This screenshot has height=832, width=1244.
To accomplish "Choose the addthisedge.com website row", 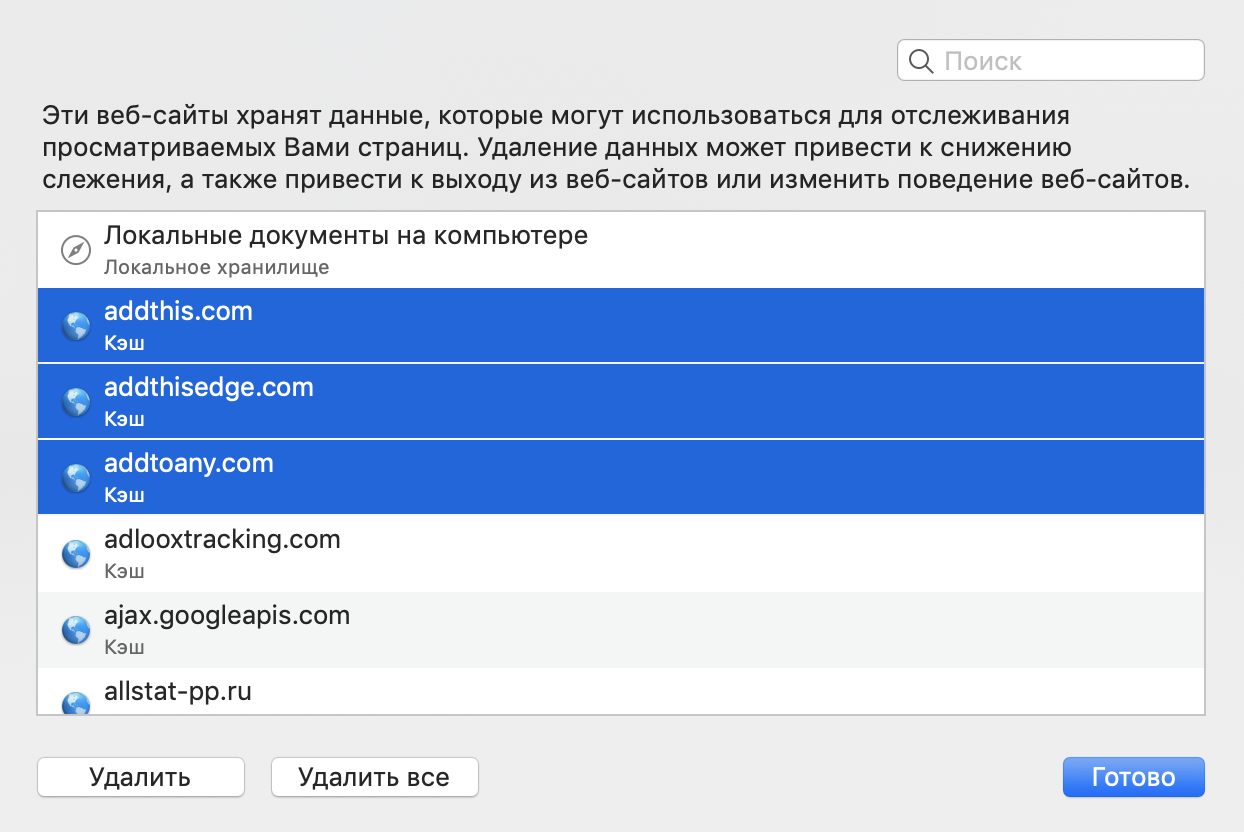I will (620, 402).
